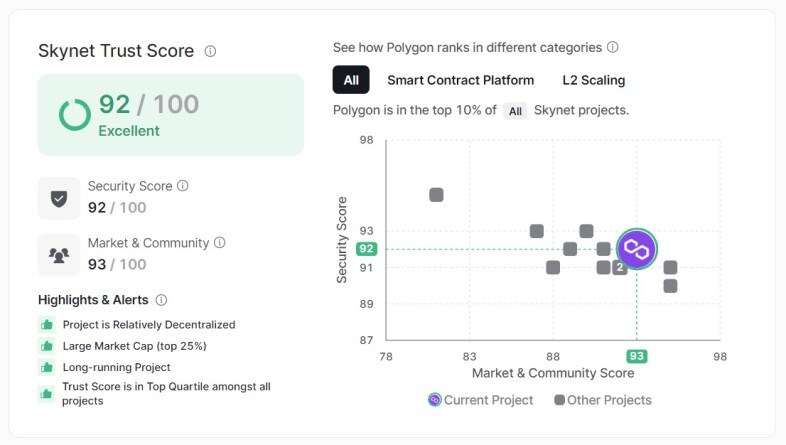
Task: Click the Market & Community Score axis title
Action: tap(553, 373)
